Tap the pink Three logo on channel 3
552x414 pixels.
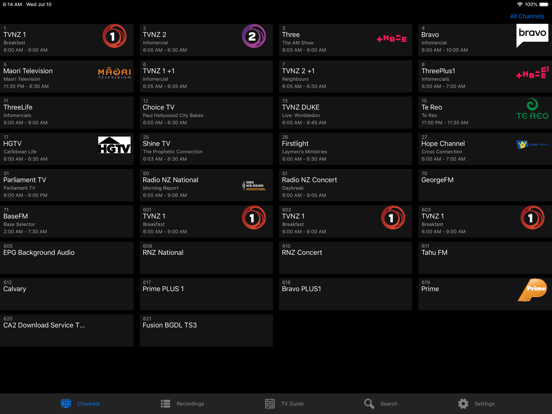(391, 38)
